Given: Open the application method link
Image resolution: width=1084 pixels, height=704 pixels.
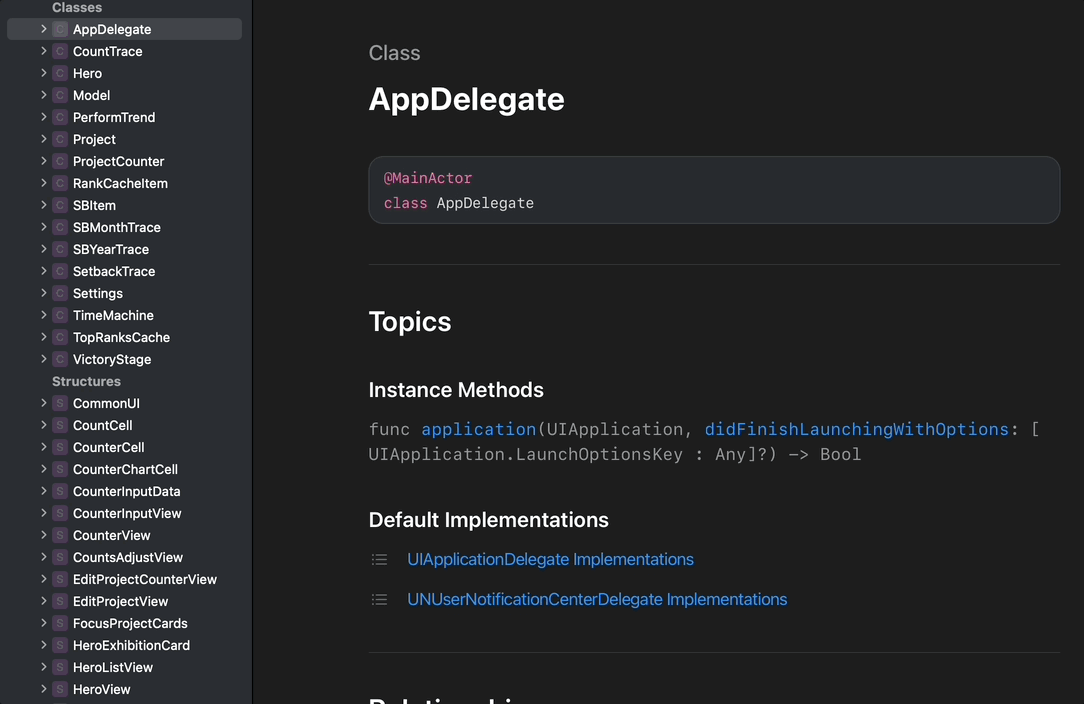Looking at the screenshot, I should [478, 429].
